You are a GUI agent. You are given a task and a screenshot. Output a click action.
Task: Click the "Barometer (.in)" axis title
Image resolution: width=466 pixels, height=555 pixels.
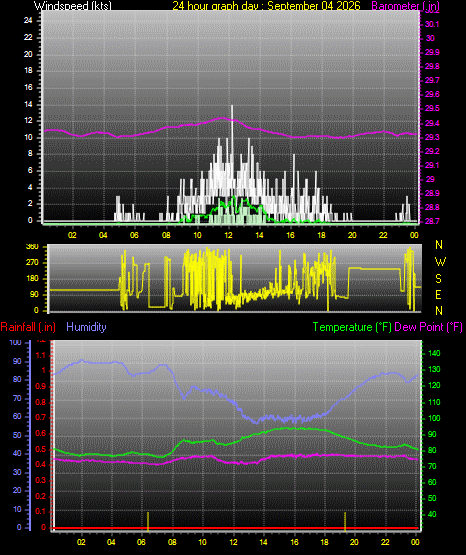pyautogui.click(x=405, y=5)
